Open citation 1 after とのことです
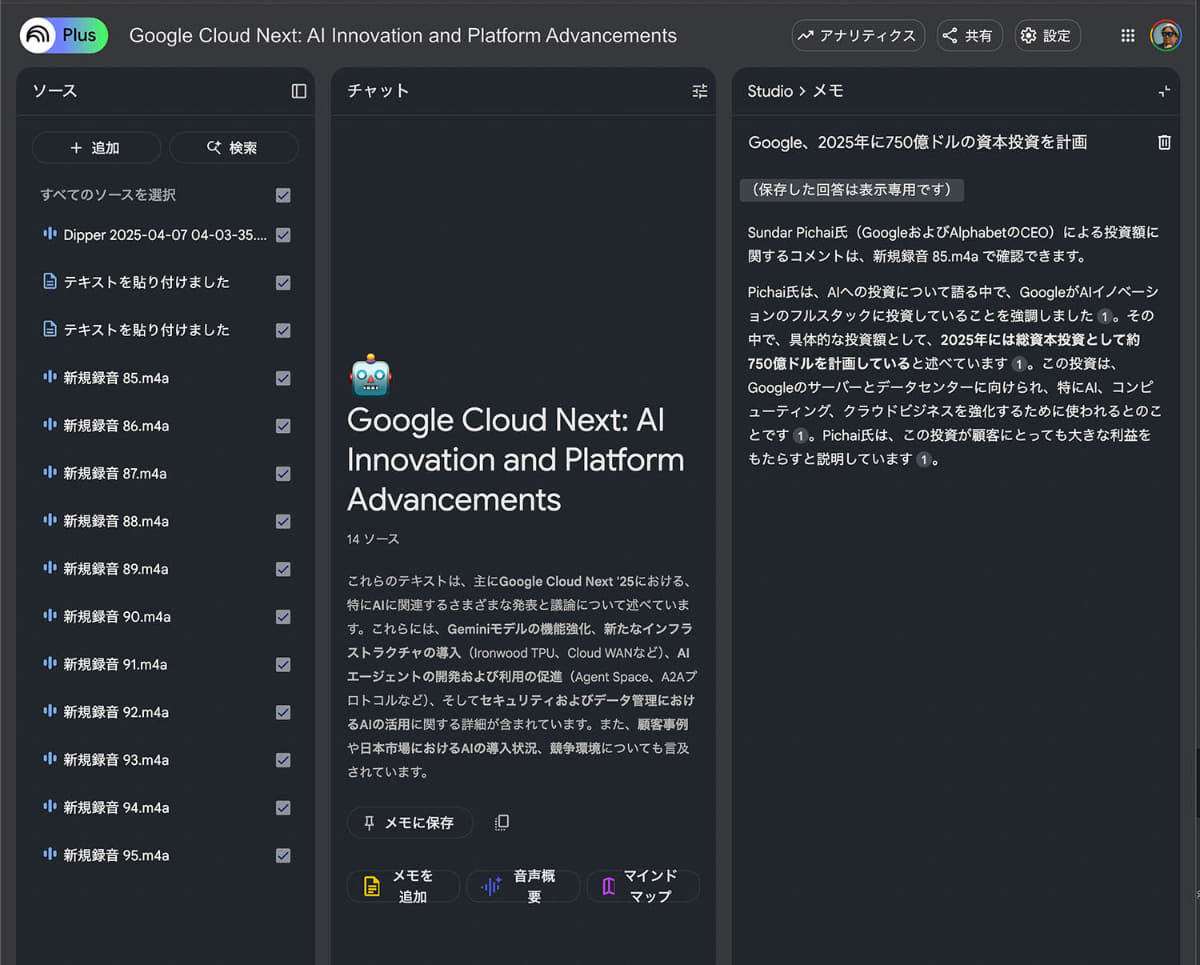Viewport: 1200px width, 965px height. pyautogui.click(x=800, y=436)
